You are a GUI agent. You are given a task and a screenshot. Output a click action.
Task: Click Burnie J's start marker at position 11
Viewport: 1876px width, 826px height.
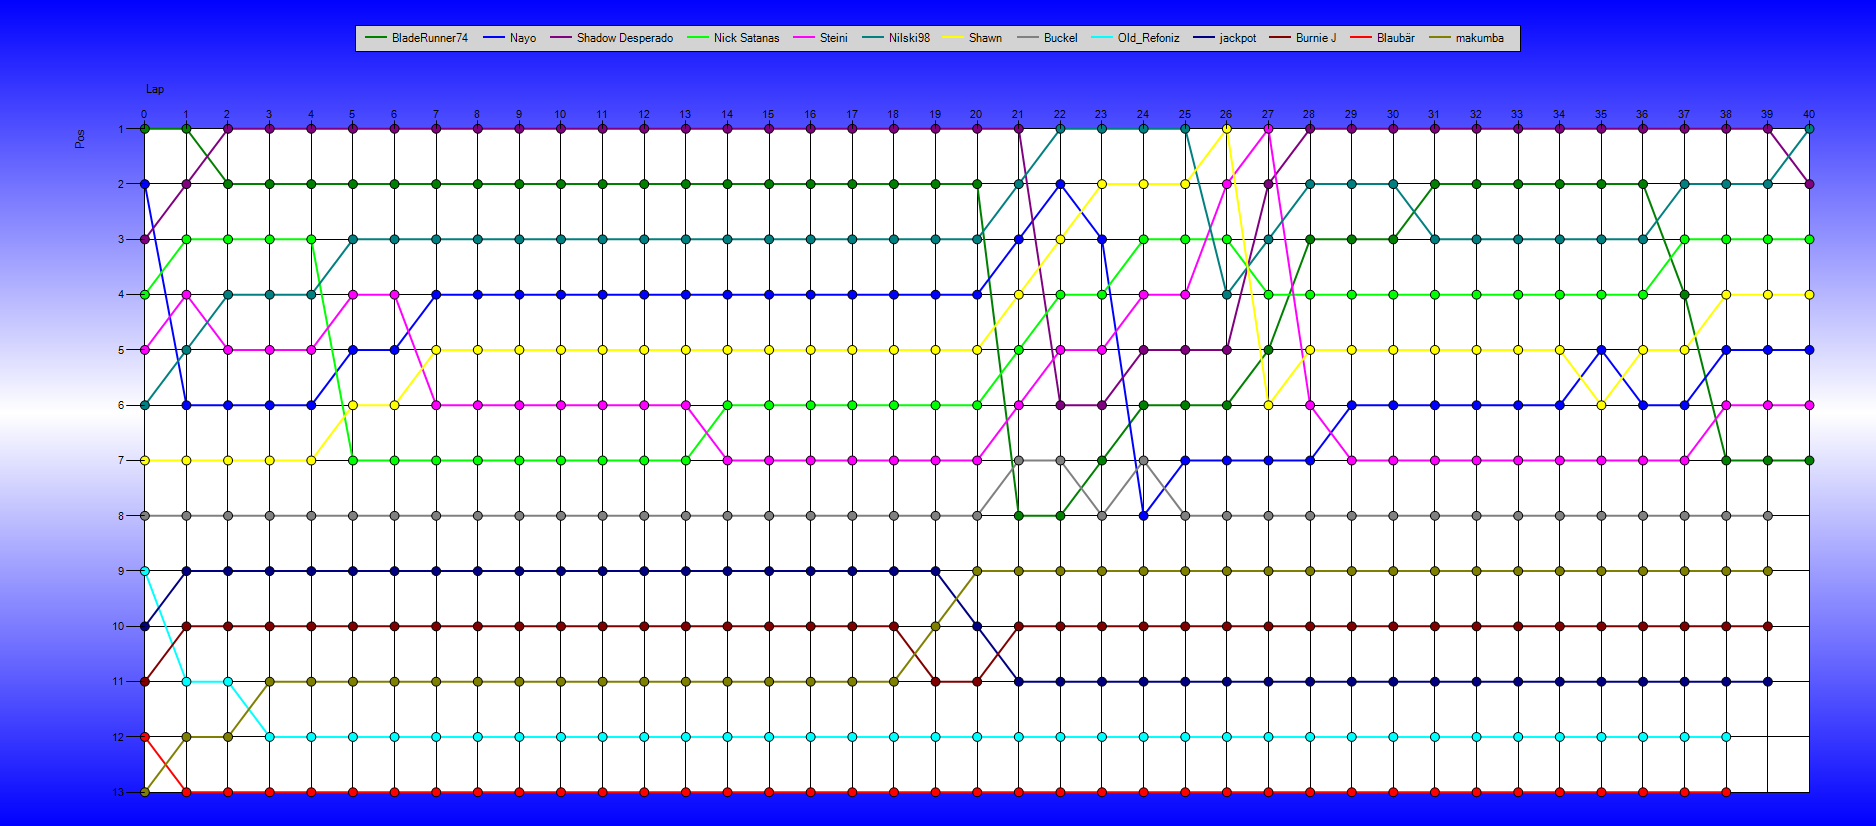pos(145,681)
